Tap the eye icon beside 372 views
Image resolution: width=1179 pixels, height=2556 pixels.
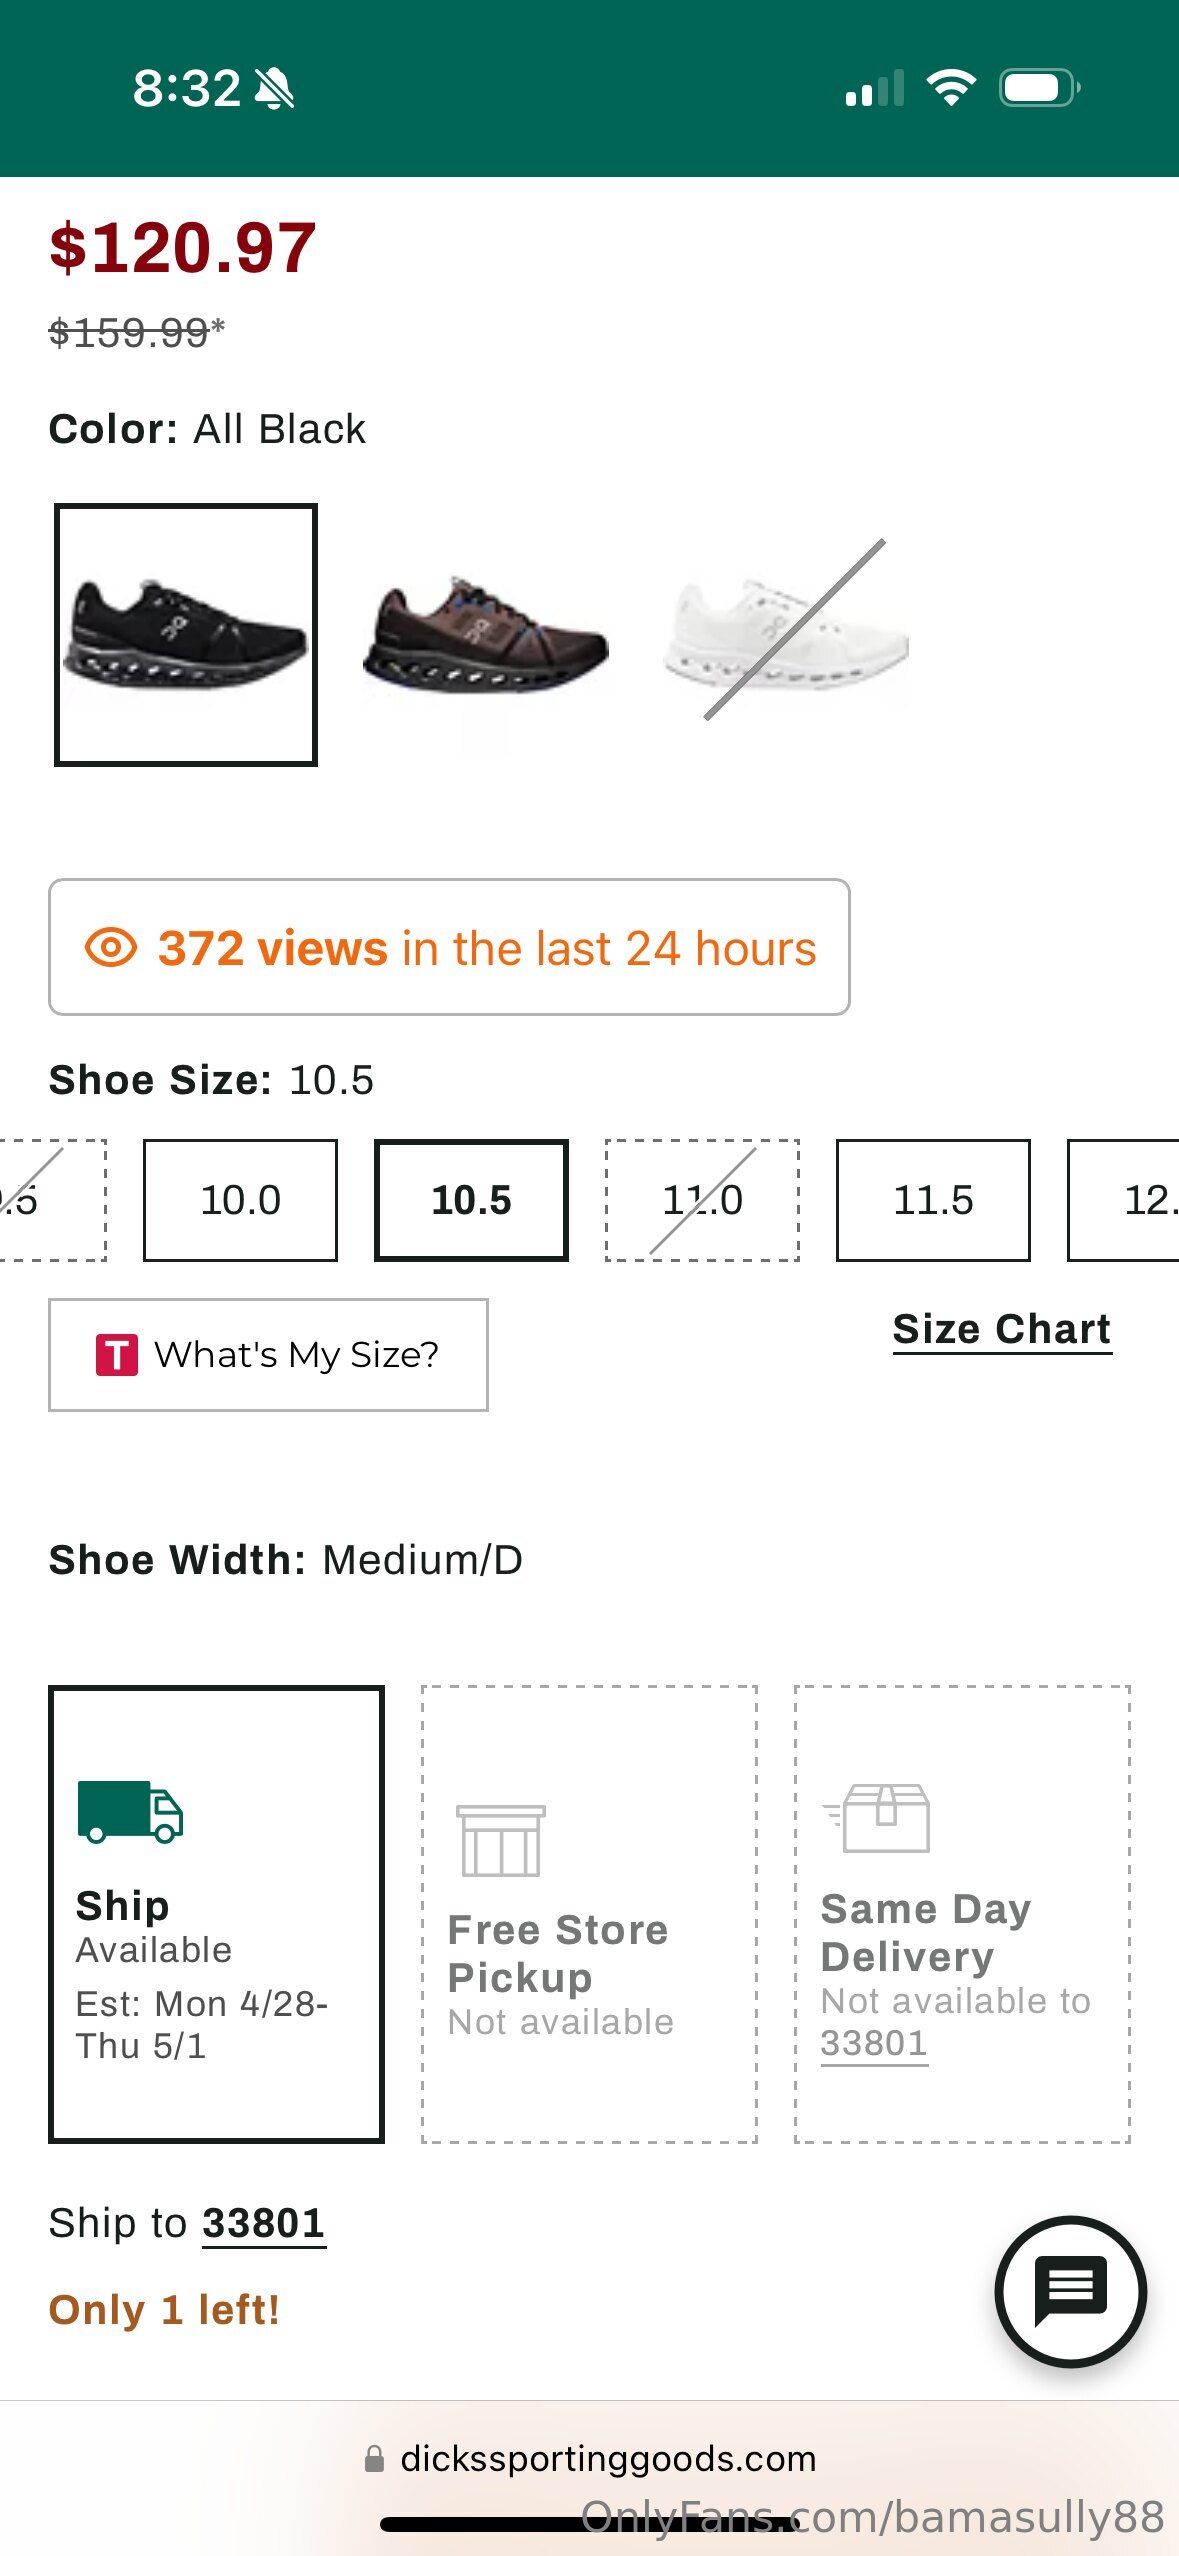coord(111,947)
